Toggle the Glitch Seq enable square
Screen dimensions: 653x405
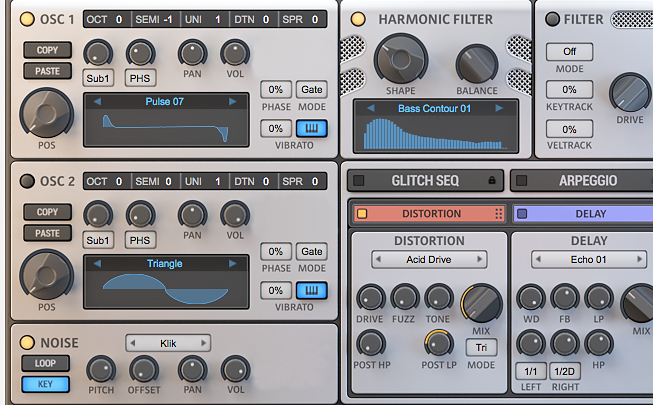click(359, 180)
